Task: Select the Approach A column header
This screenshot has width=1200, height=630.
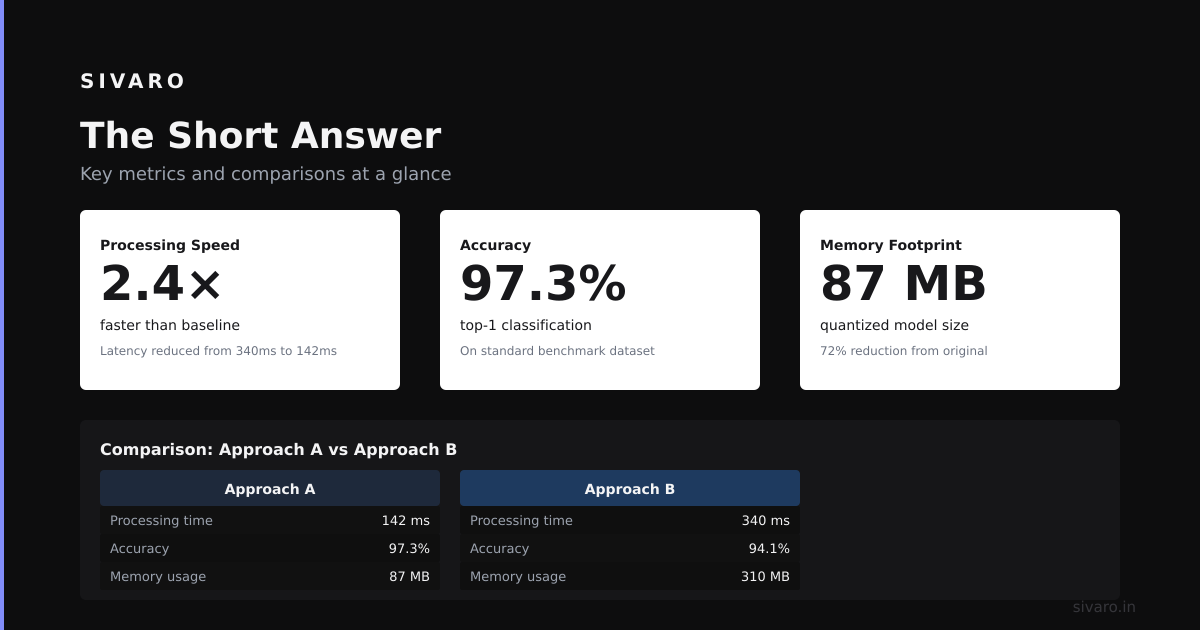Action: click(270, 488)
